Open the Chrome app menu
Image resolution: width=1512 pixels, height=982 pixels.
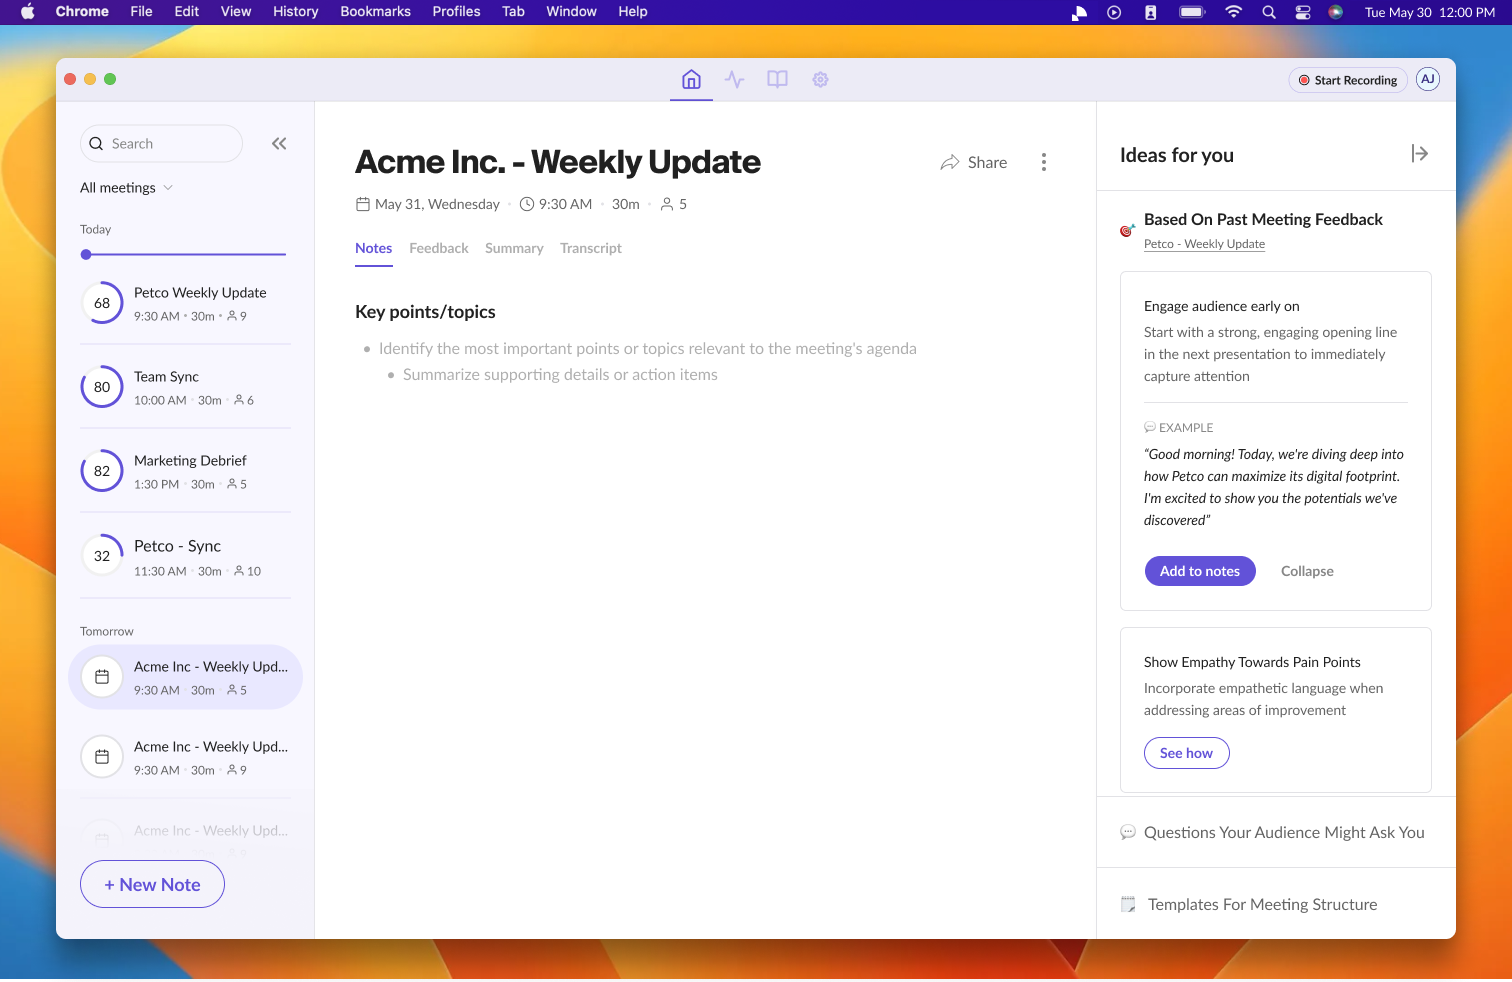pyautogui.click(x=82, y=12)
